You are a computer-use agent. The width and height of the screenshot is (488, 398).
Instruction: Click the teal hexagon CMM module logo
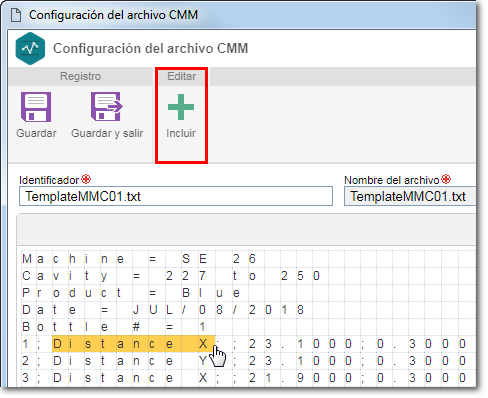click(x=30, y=48)
